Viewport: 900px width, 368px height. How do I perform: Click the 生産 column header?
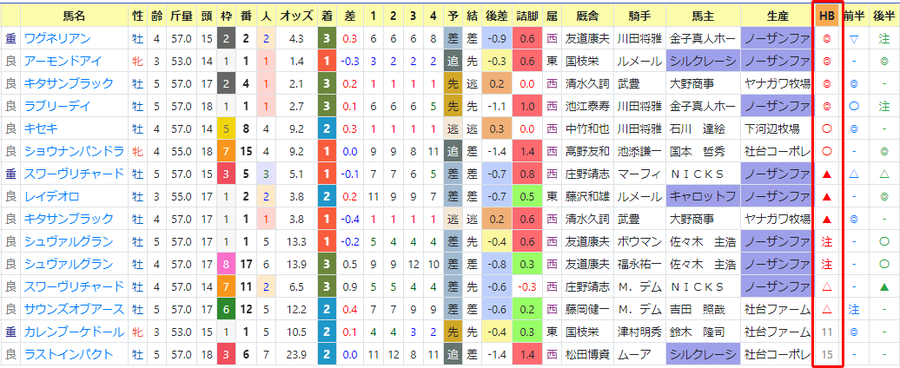pos(777,16)
